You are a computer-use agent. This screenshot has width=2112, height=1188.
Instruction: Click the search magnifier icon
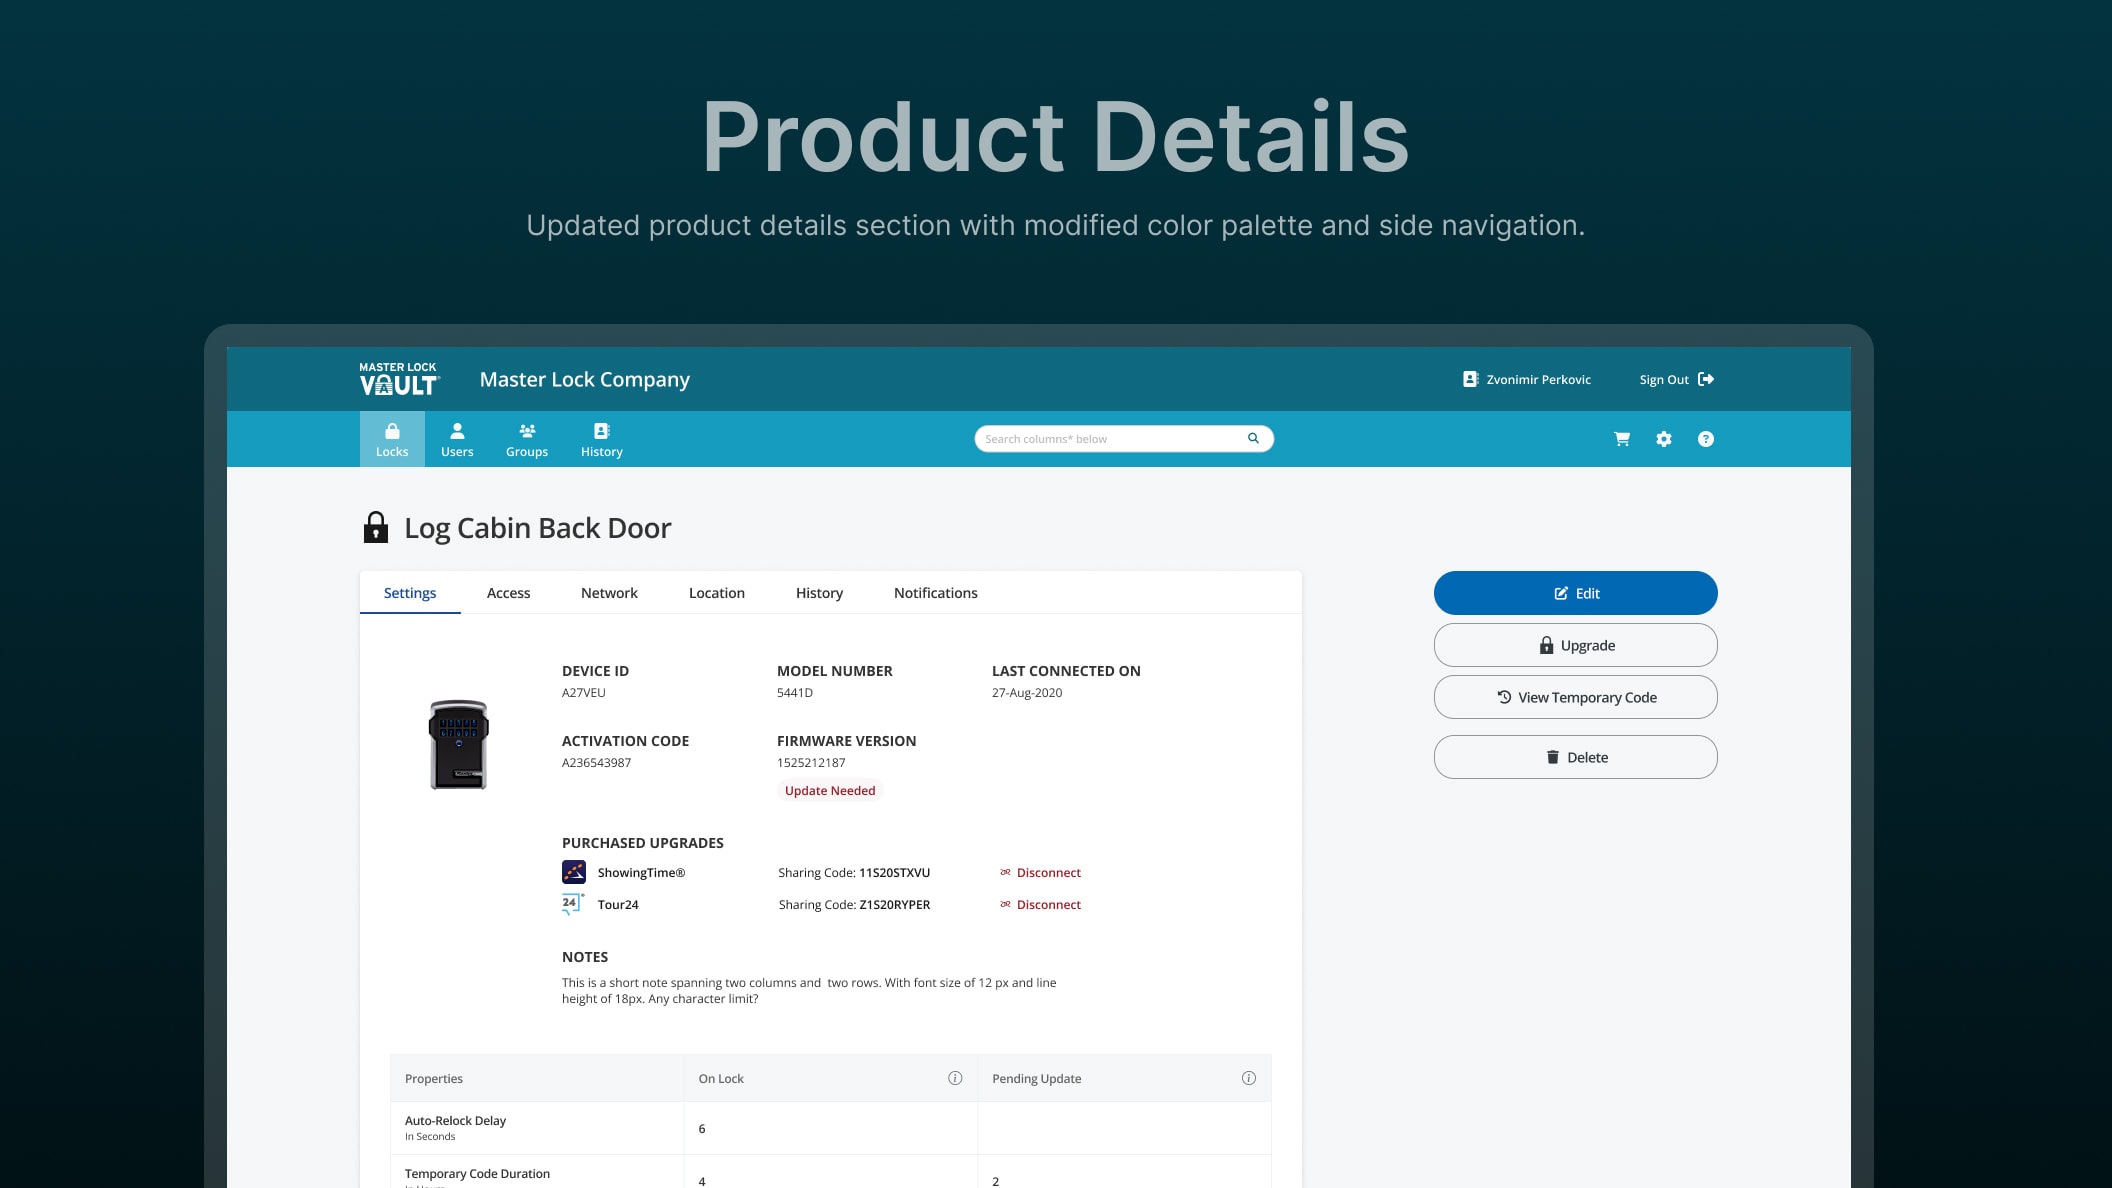1253,438
